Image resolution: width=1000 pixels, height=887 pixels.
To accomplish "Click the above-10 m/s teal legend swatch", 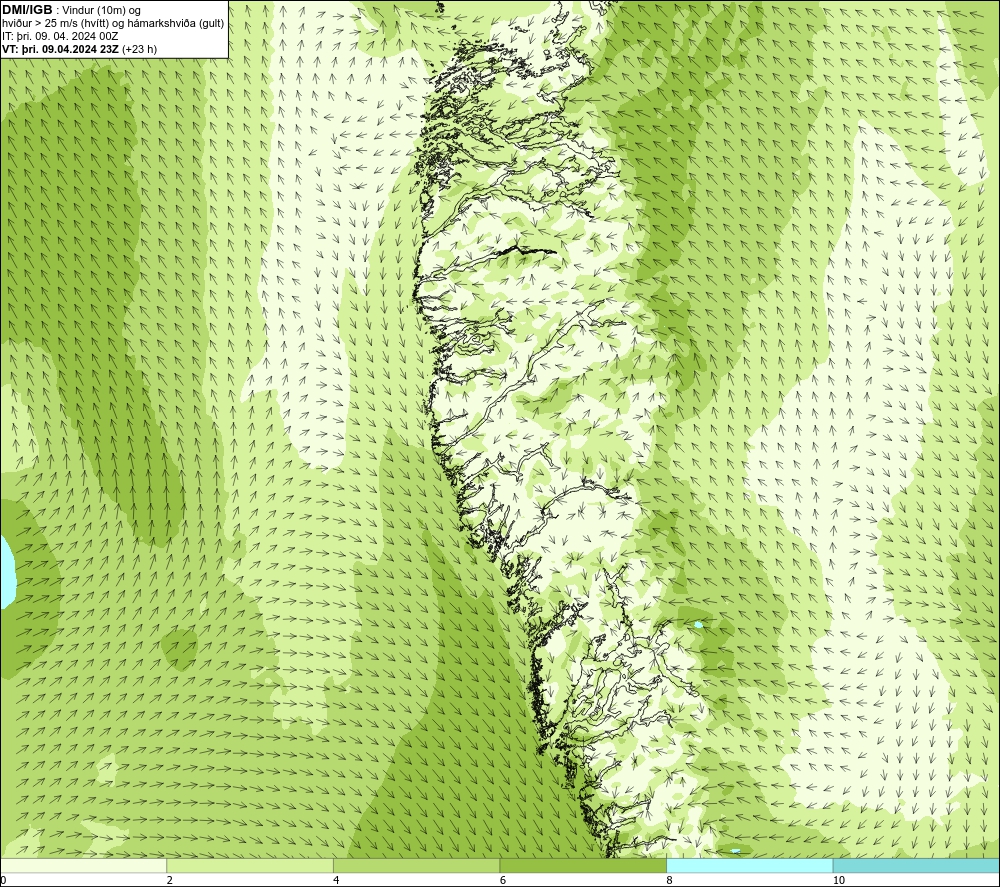I will click(916, 865).
